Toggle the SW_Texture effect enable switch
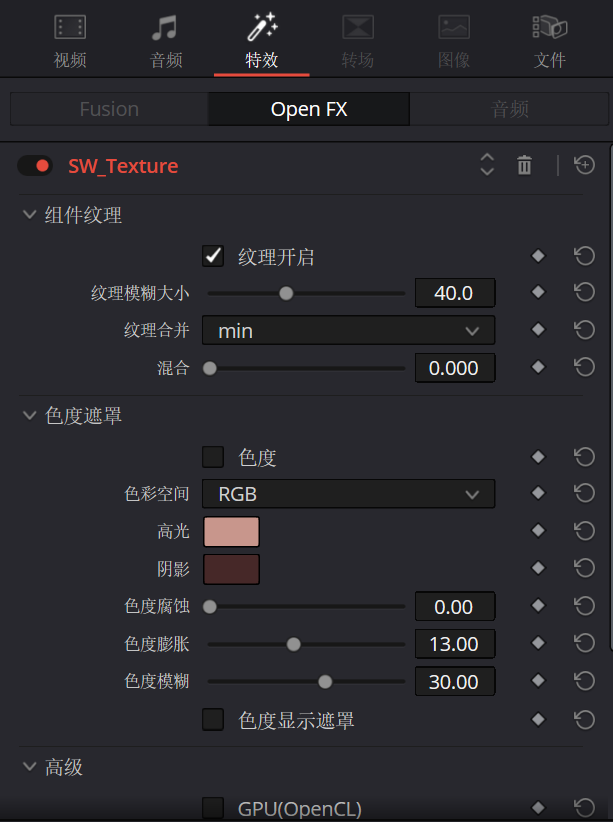Image resolution: width=613 pixels, height=822 pixels. tap(35, 166)
